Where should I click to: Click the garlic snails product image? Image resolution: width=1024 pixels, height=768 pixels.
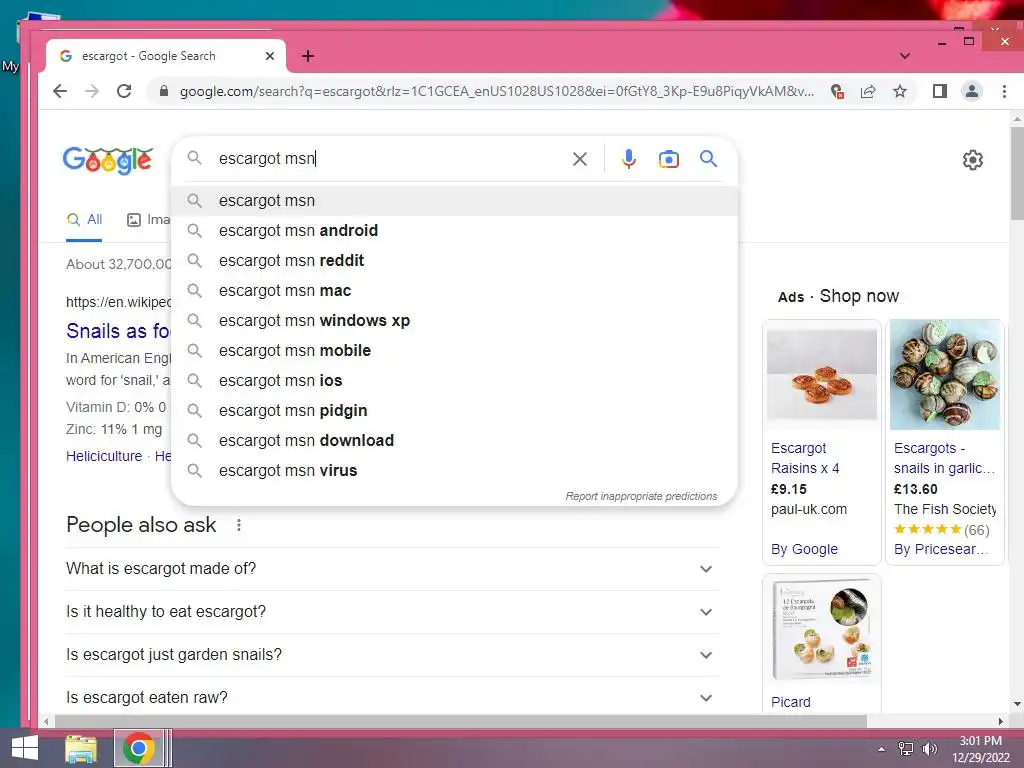[x=945, y=375]
